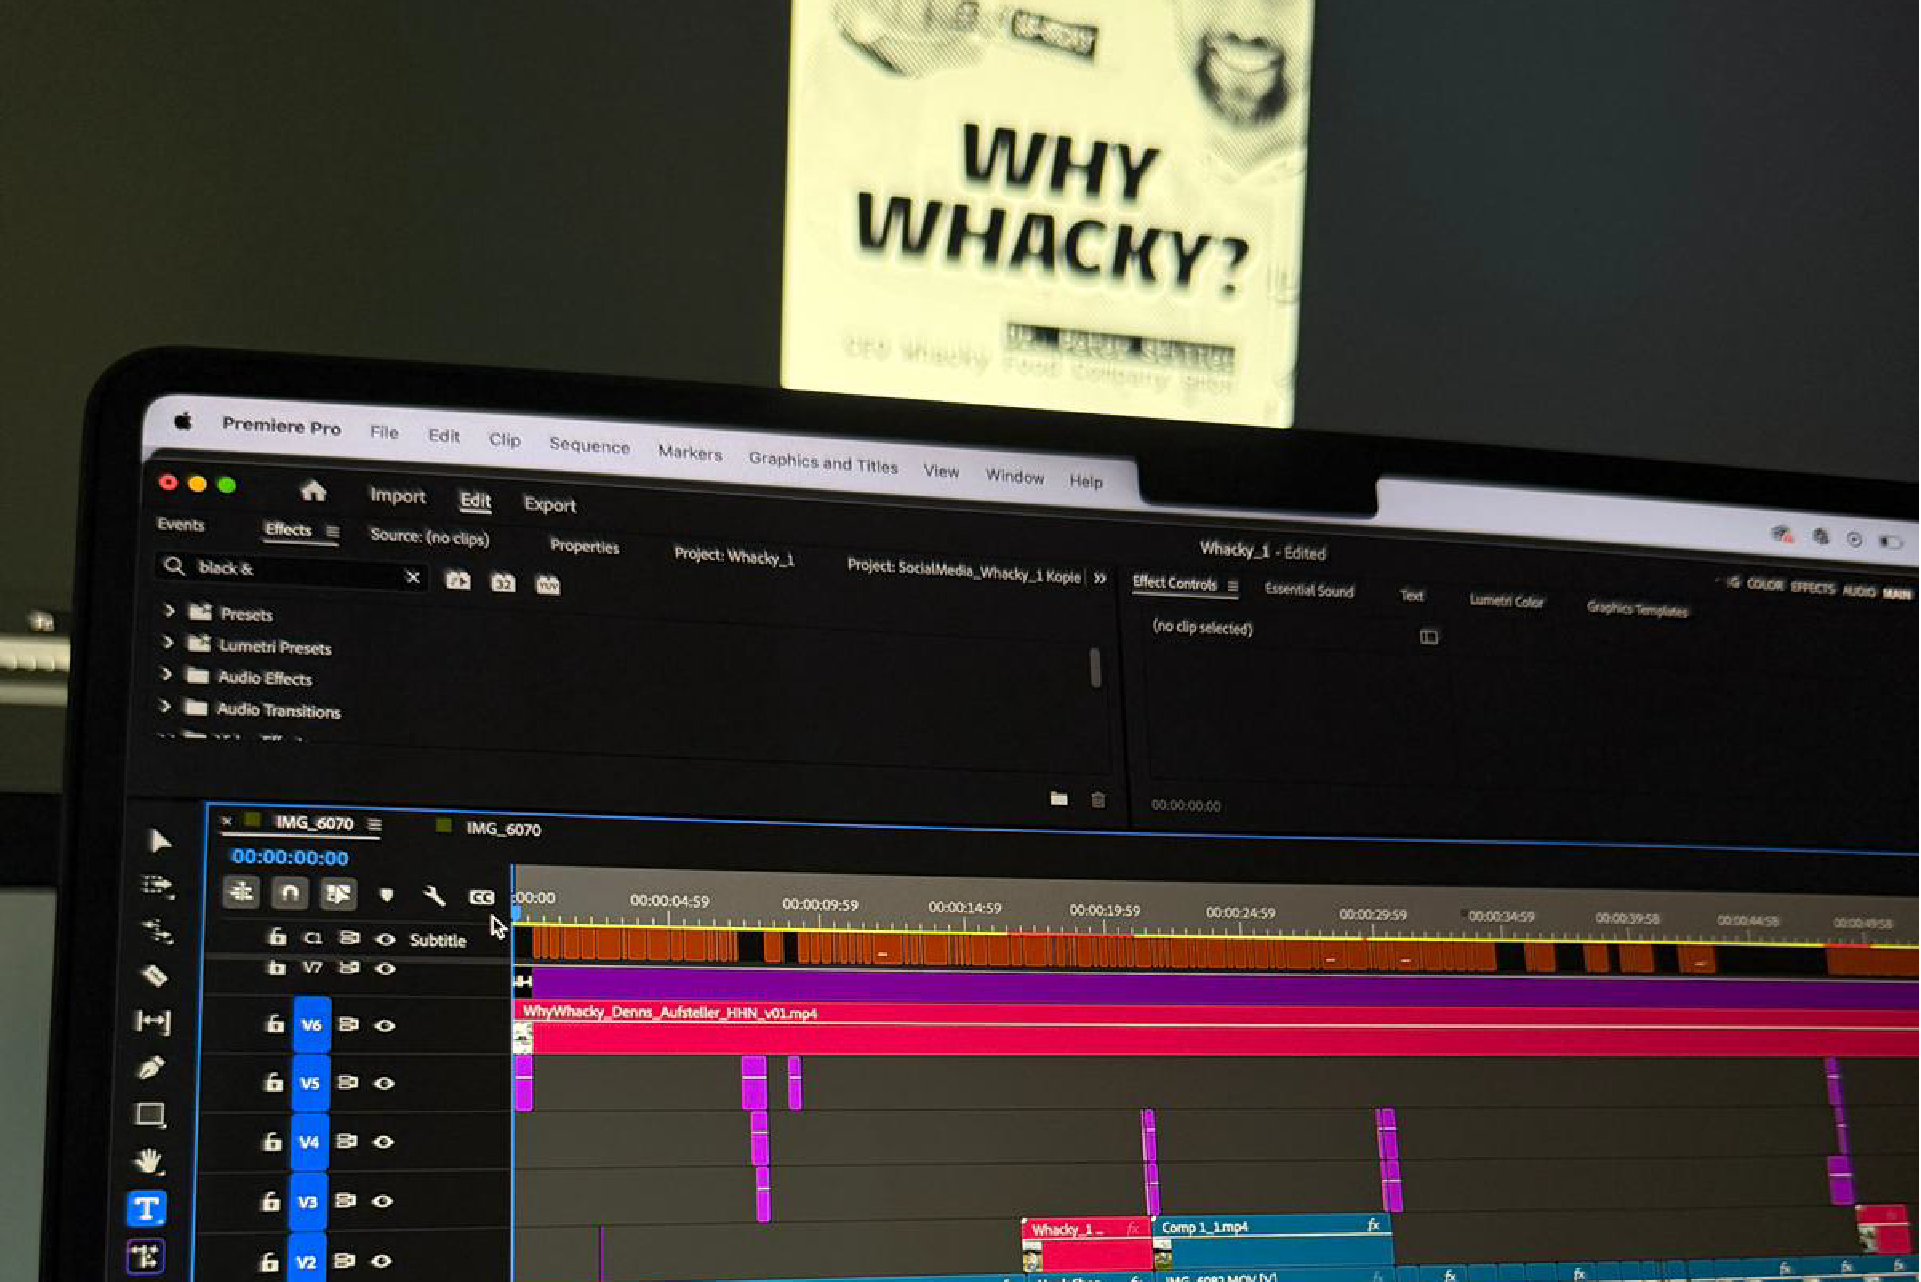
Task: Toggle lock on track V4
Action: pyautogui.click(x=272, y=1141)
